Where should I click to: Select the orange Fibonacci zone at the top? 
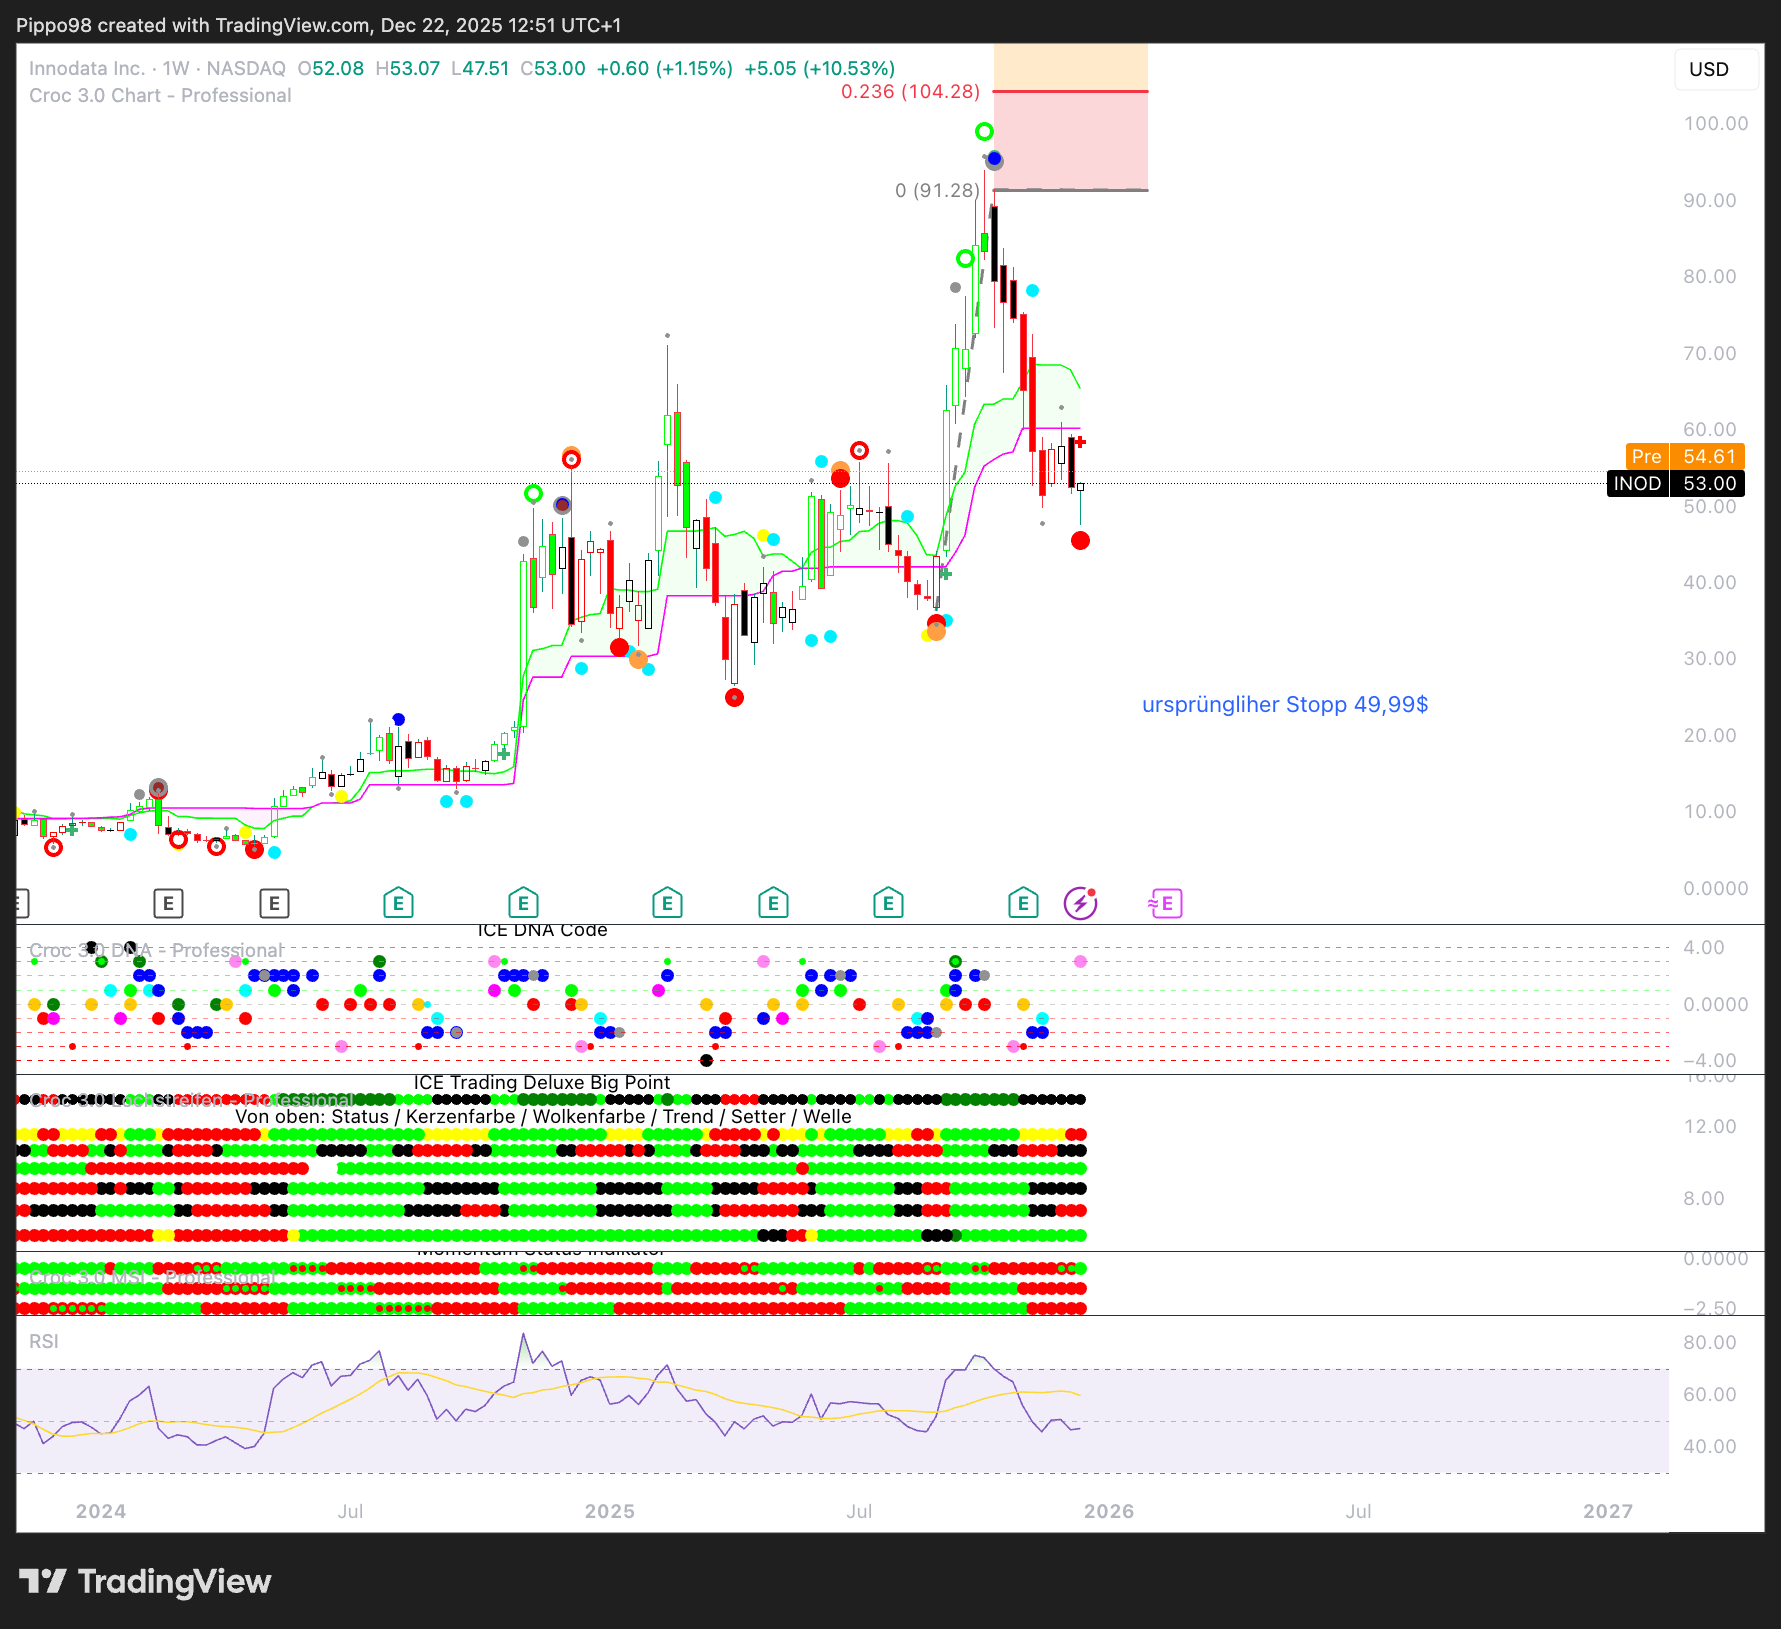(1071, 66)
